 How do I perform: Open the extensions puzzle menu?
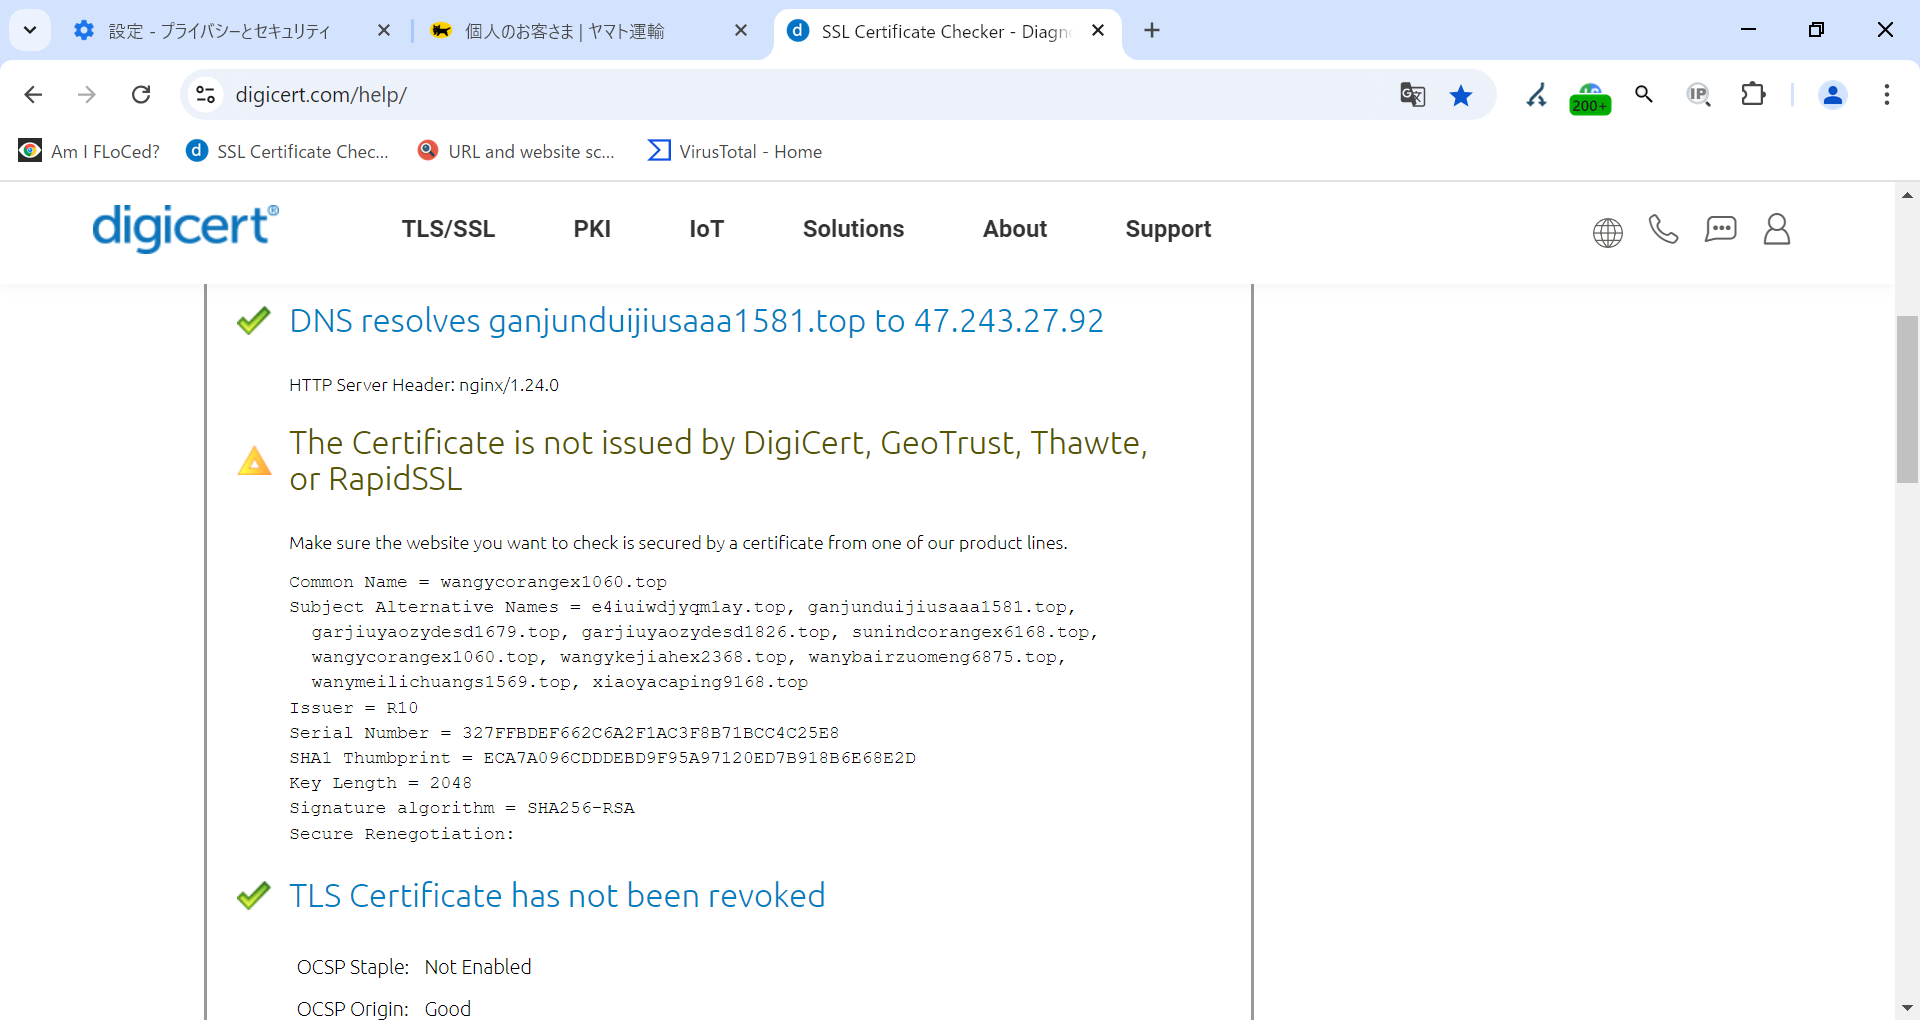tap(1753, 94)
